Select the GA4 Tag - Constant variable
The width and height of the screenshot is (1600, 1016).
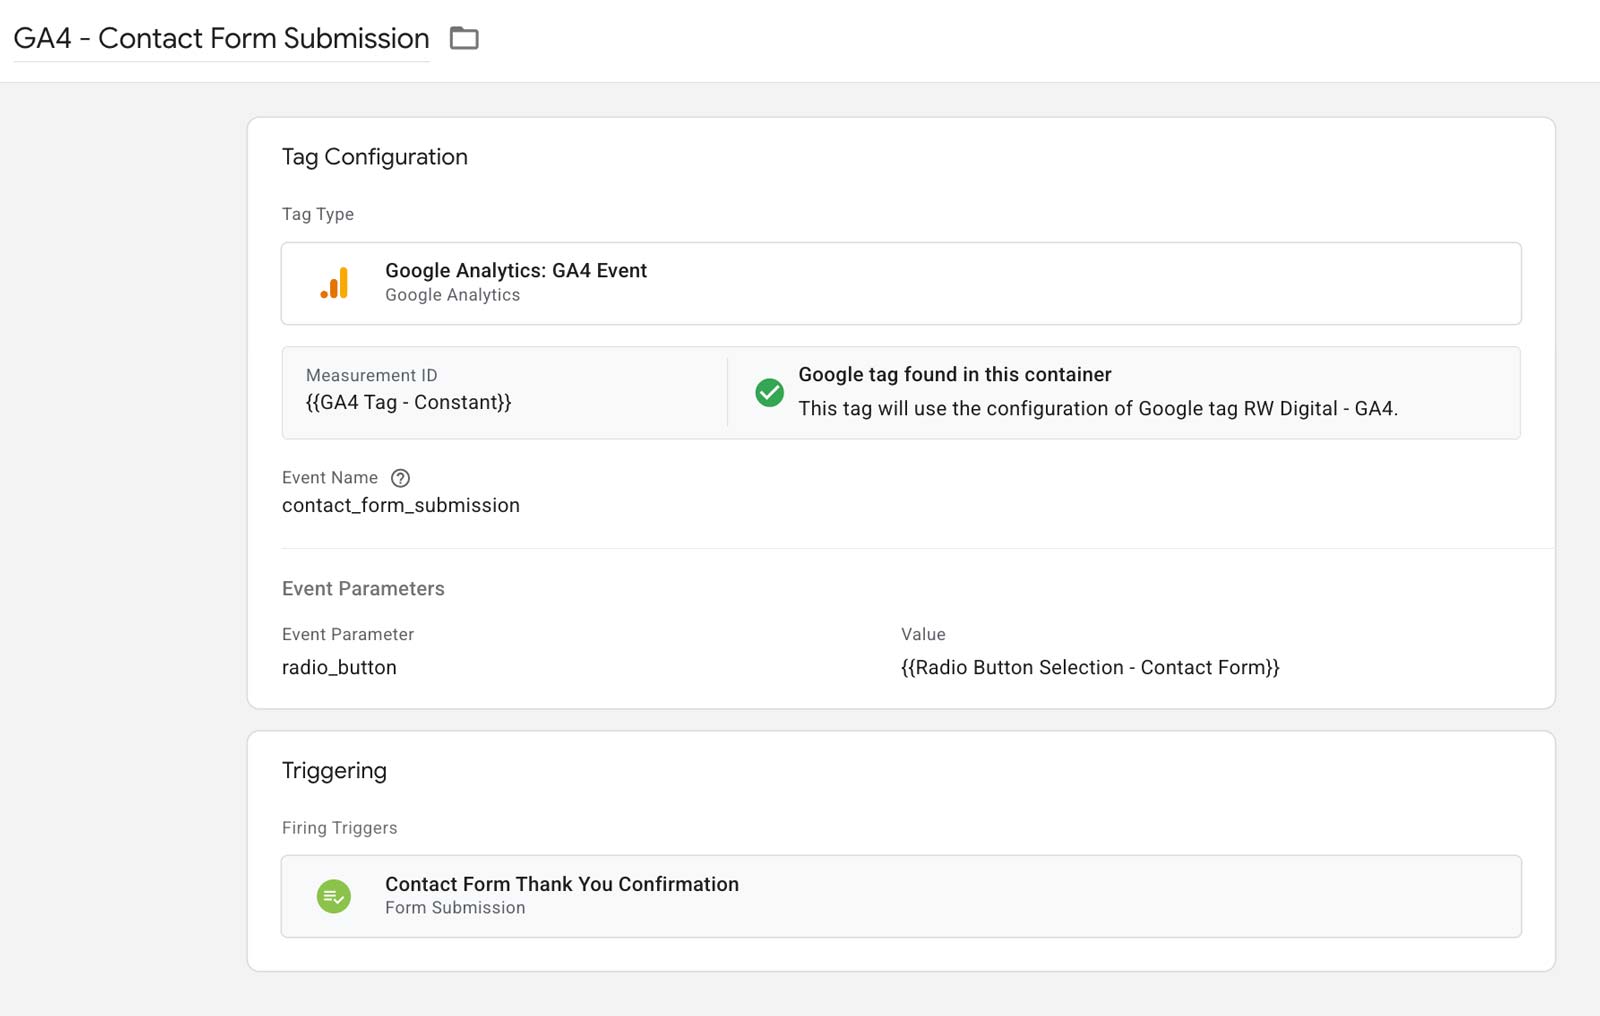pyautogui.click(x=409, y=402)
